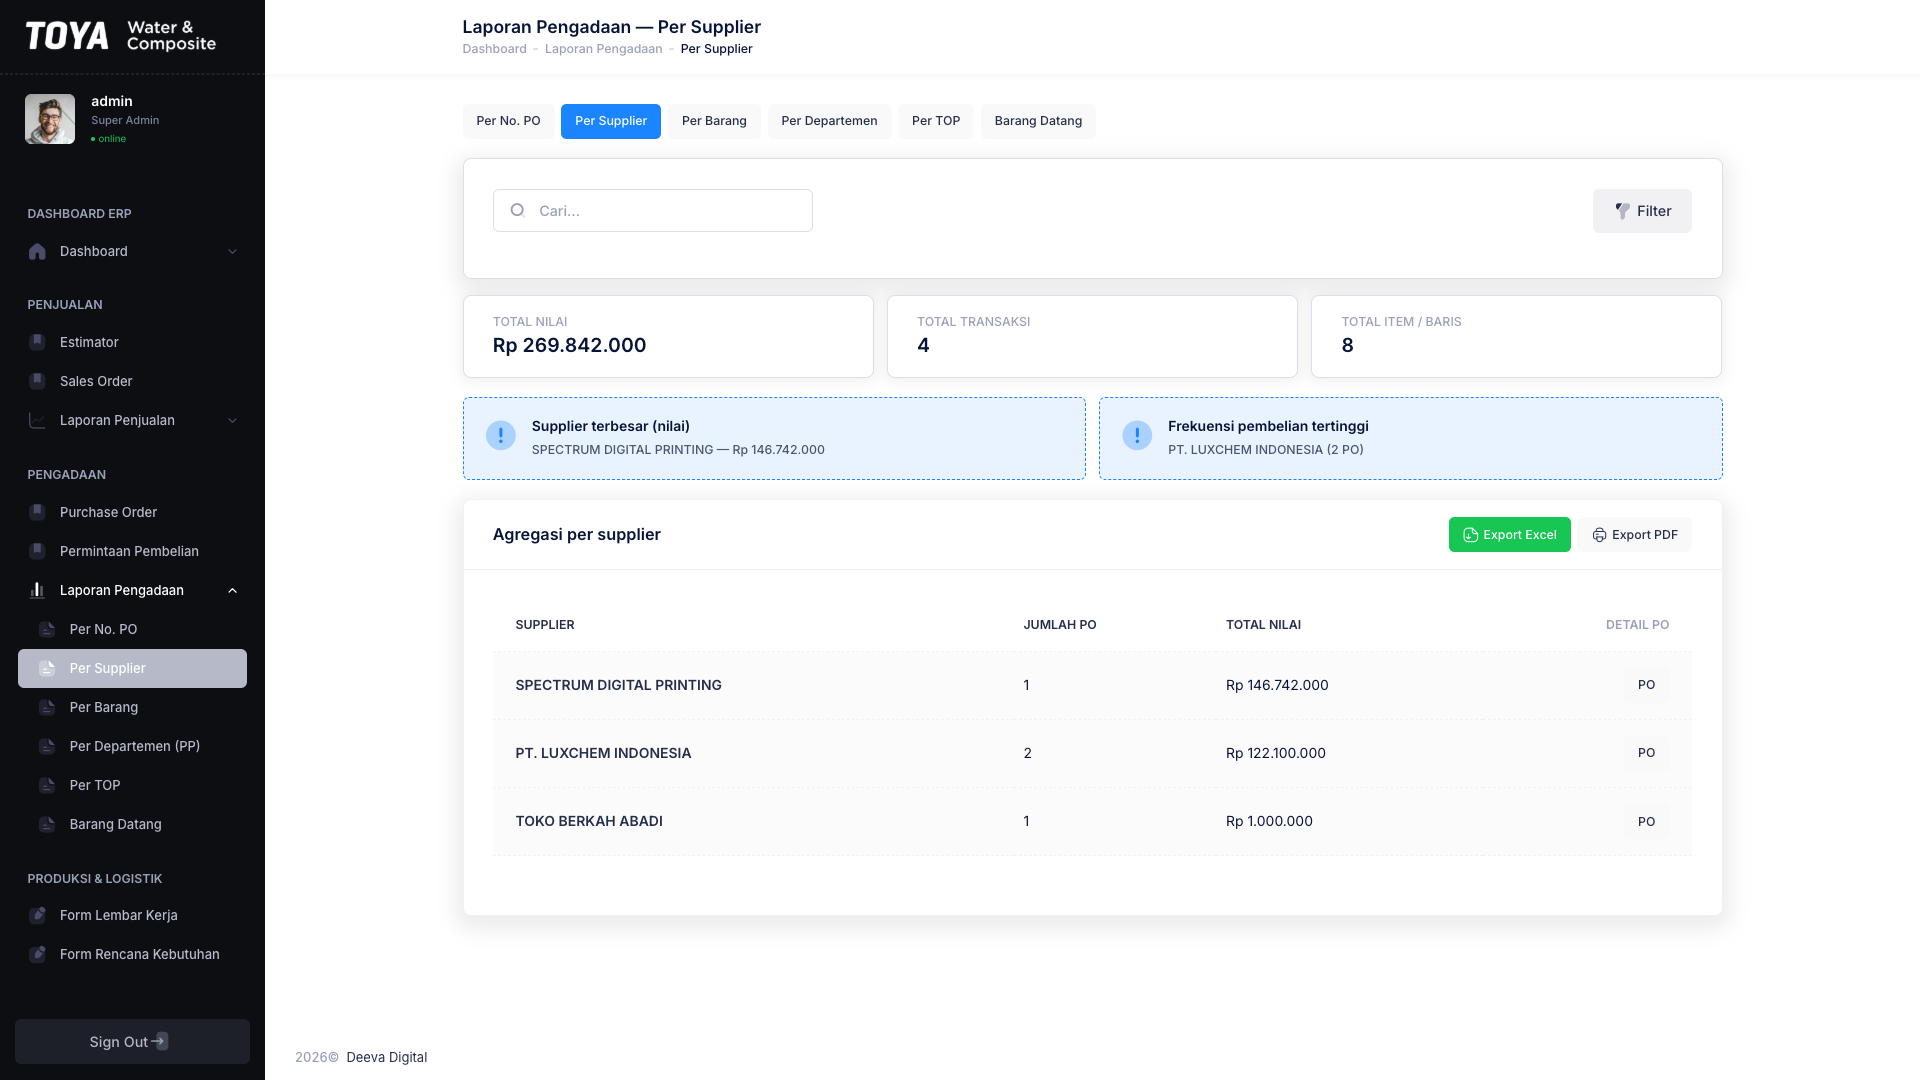
Task: Click the search magnifier icon
Action: (x=517, y=210)
